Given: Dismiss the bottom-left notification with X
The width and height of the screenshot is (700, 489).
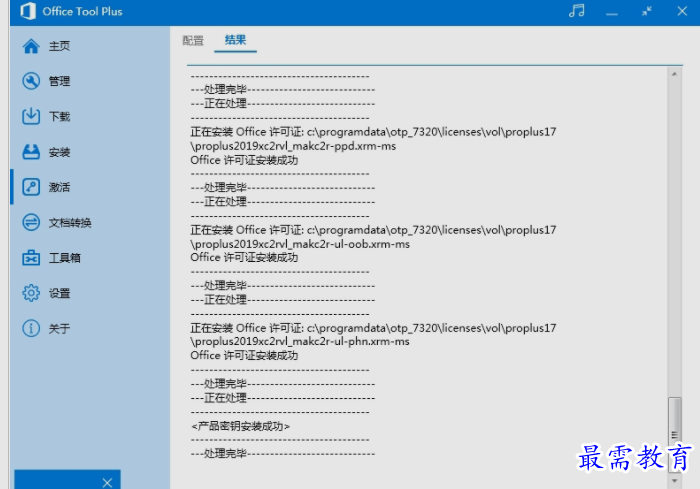Looking at the screenshot, I should click(x=107, y=482).
